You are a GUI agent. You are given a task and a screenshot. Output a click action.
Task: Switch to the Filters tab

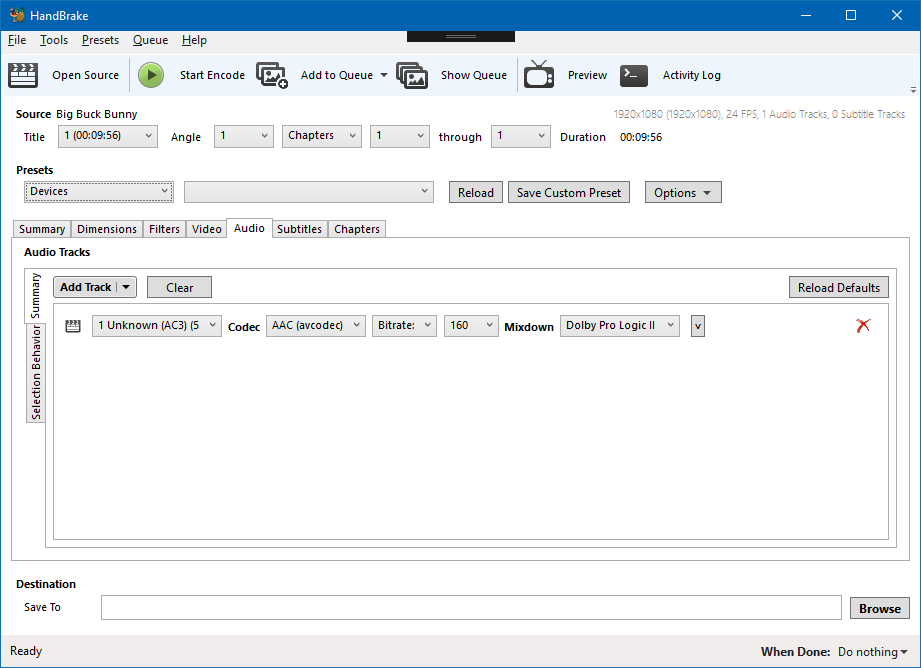[x=164, y=229]
